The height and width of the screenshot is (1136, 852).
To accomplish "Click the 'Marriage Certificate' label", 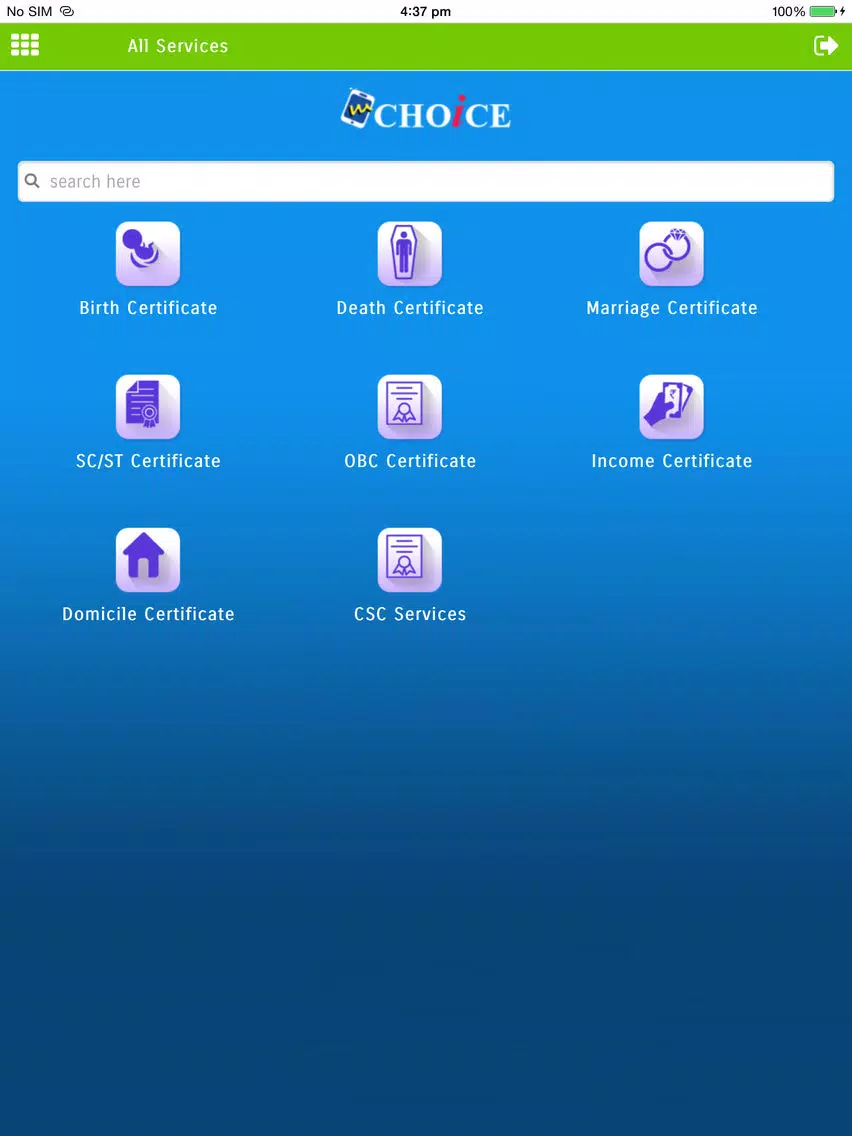I will click(672, 308).
